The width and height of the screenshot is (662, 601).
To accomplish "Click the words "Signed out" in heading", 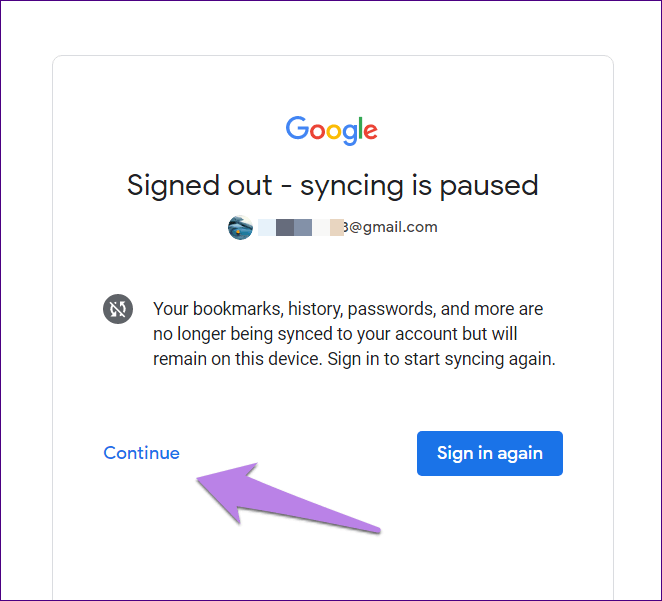I will pos(199,185).
